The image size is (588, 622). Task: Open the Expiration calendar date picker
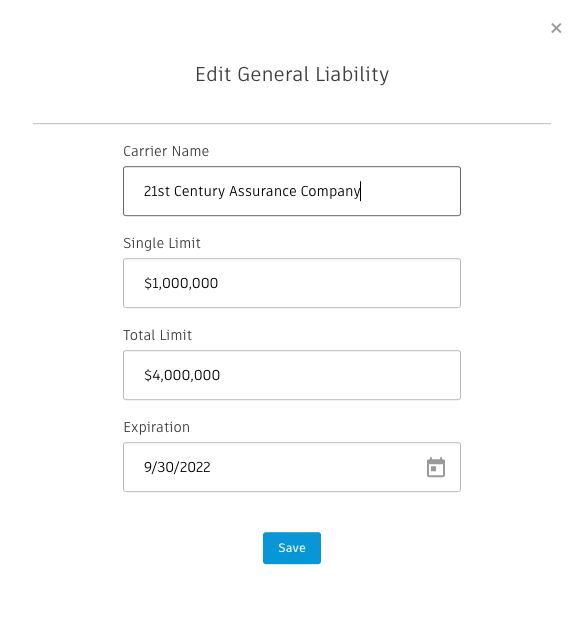(x=436, y=467)
